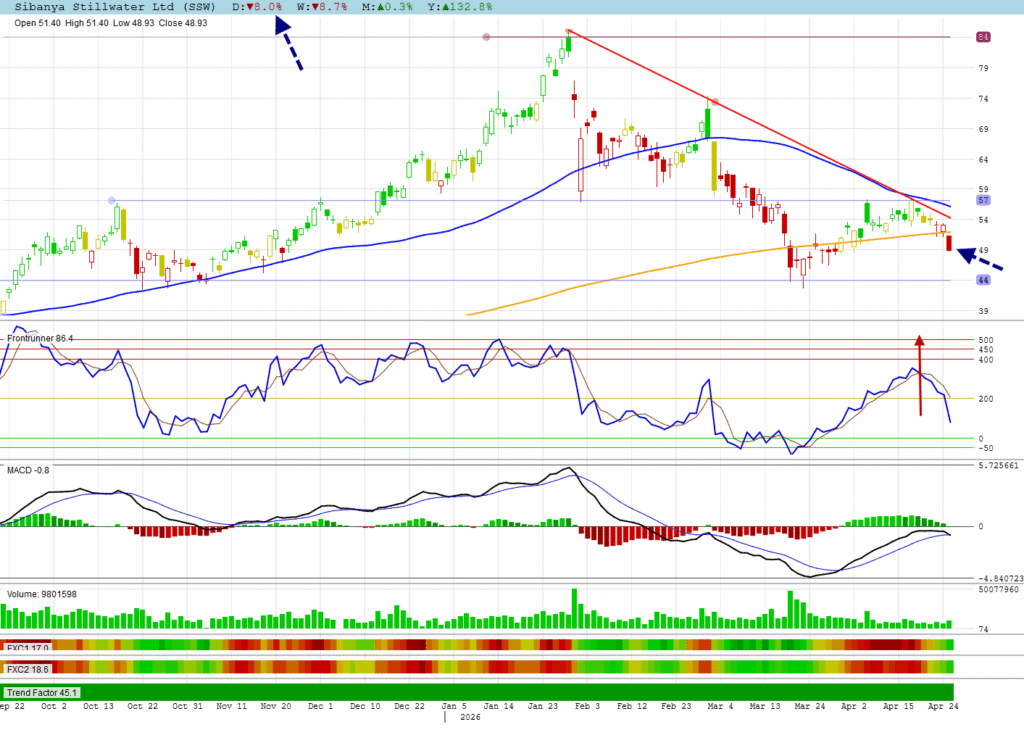
Task: Select the blue 57 price level tag
Action: click(983, 200)
